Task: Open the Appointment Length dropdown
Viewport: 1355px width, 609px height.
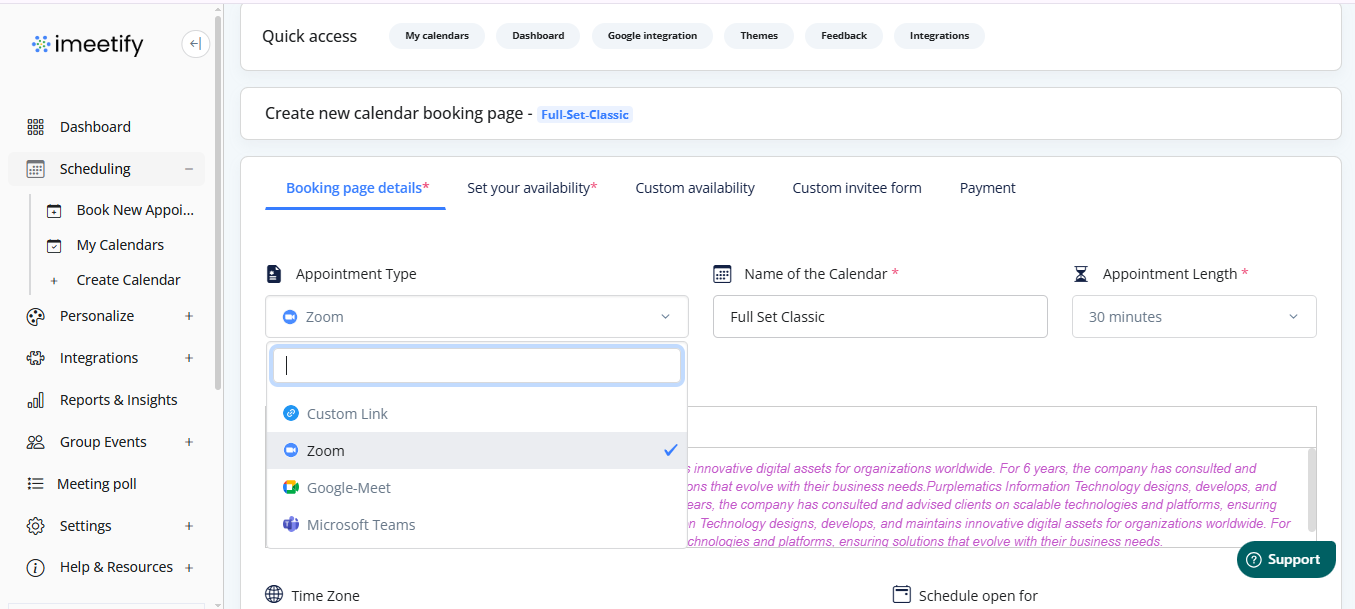Action: pos(1193,317)
